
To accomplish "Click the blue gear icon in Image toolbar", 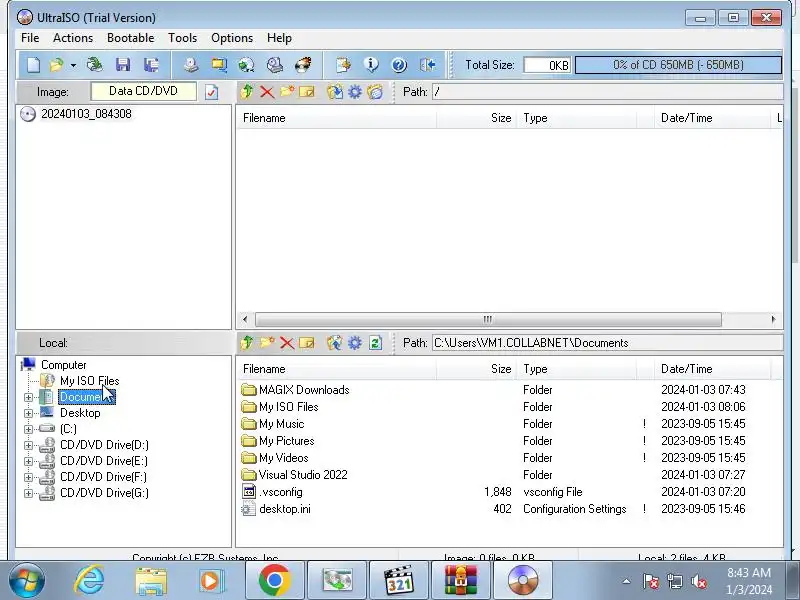I will click(355, 92).
